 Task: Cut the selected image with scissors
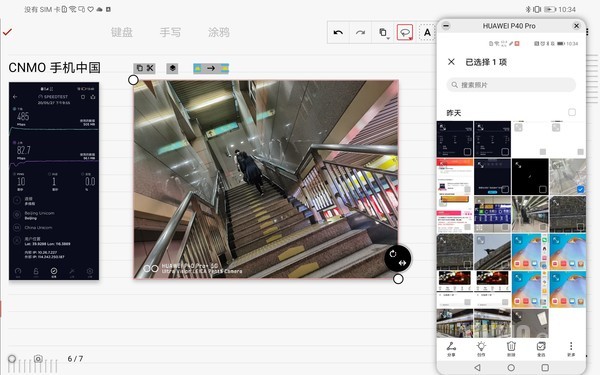pyautogui.click(x=150, y=68)
